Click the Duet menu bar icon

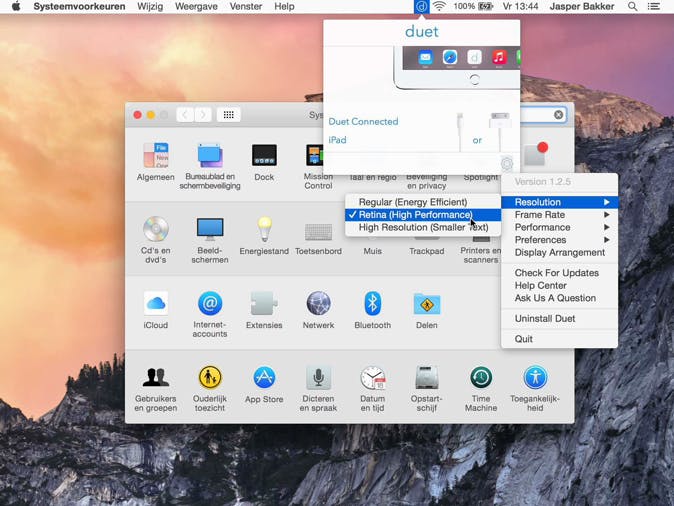pyautogui.click(x=422, y=6)
